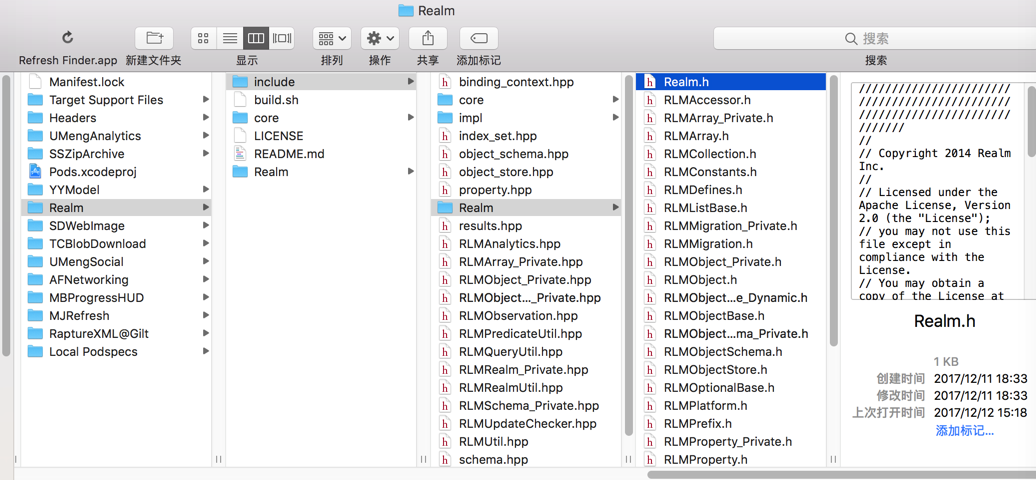1036x480 pixels.
Task: Switch to column view mode
Action: click(x=256, y=38)
